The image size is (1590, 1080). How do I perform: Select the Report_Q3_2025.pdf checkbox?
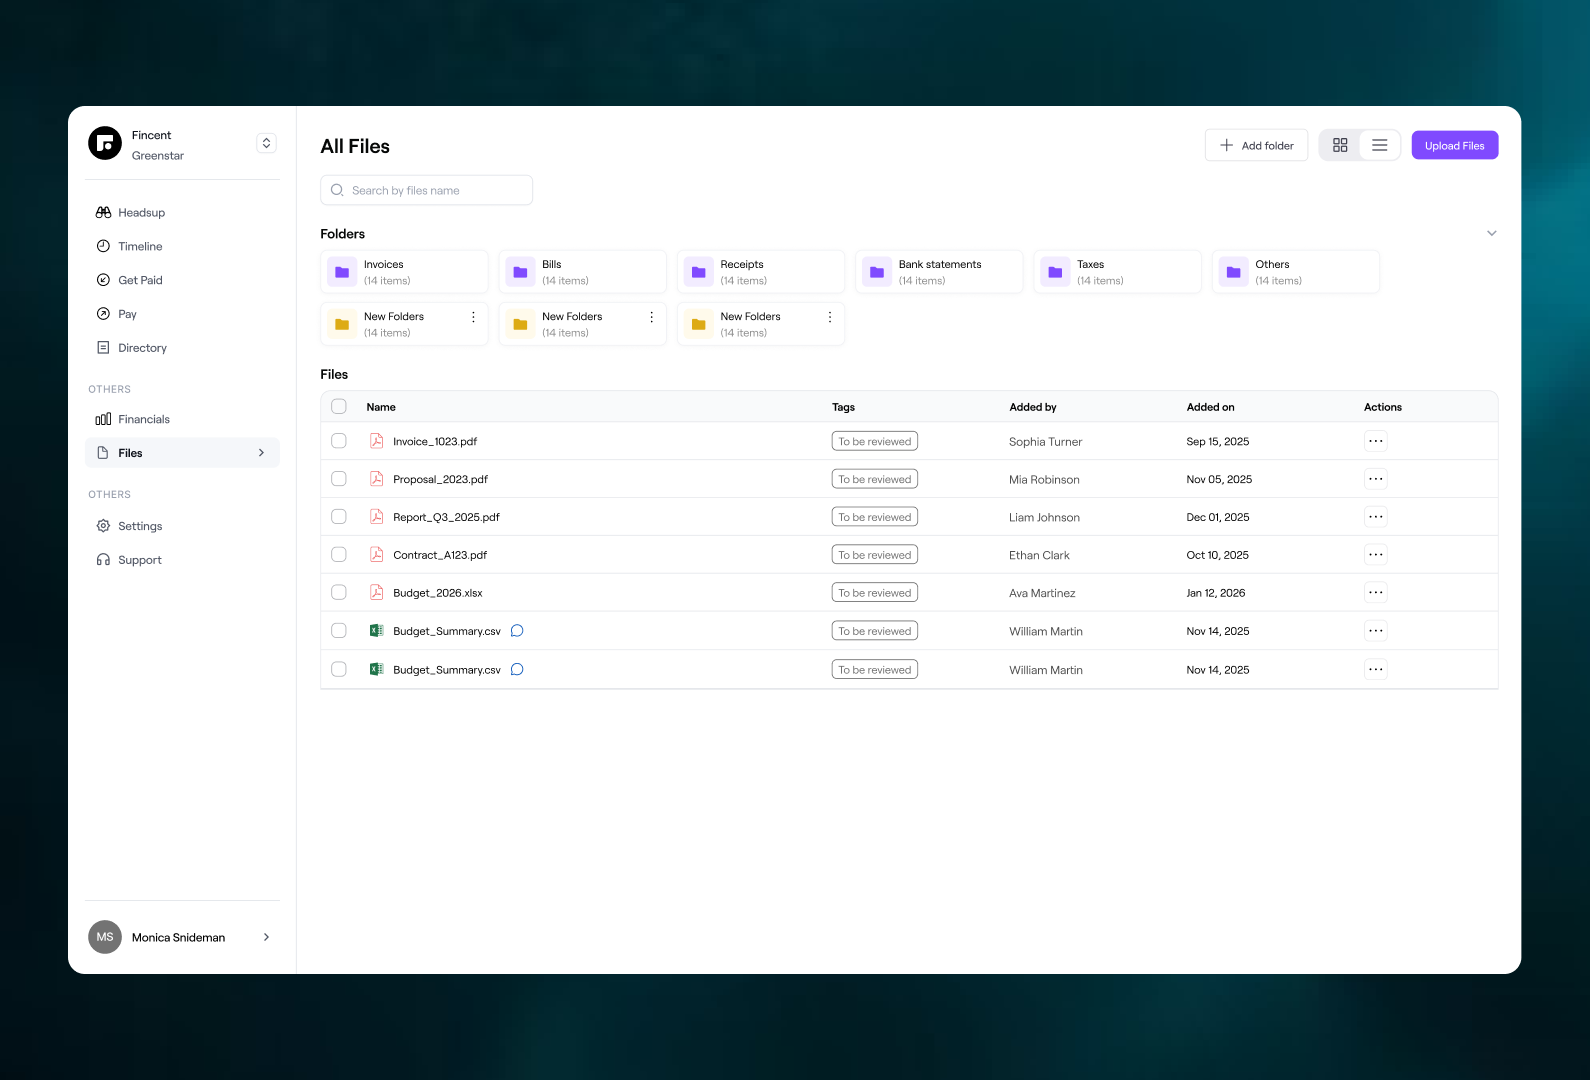point(339,517)
